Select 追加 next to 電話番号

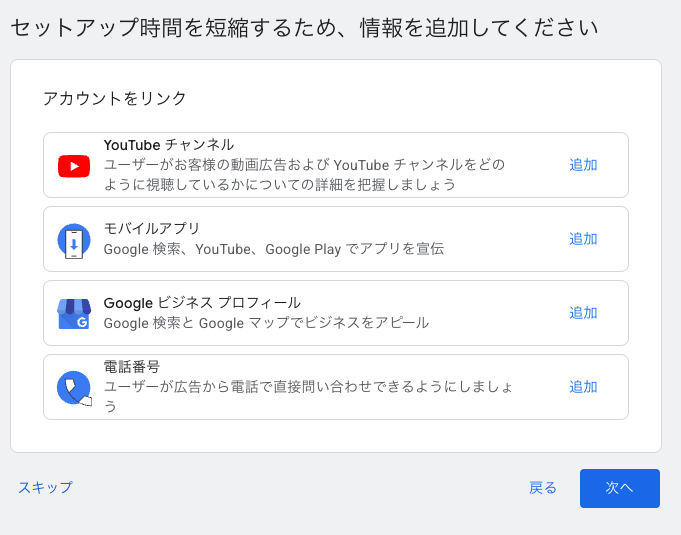pyautogui.click(x=583, y=387)
